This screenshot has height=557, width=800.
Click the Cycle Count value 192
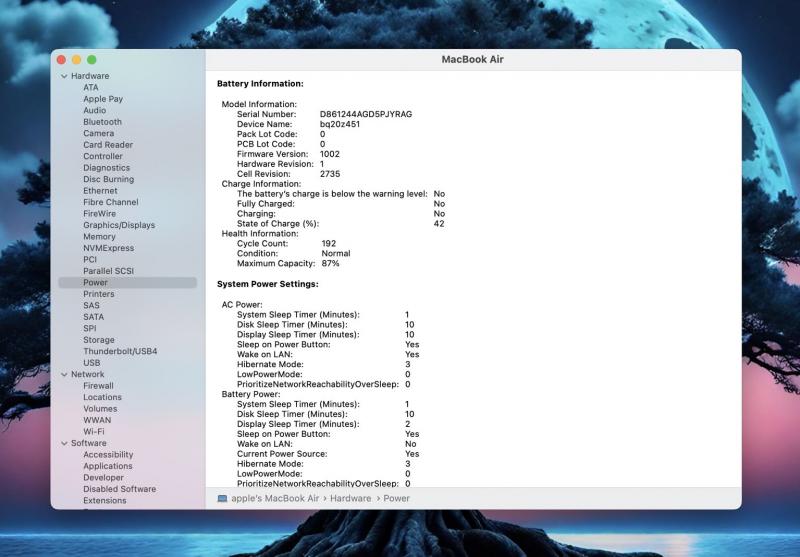coord(329,243)
